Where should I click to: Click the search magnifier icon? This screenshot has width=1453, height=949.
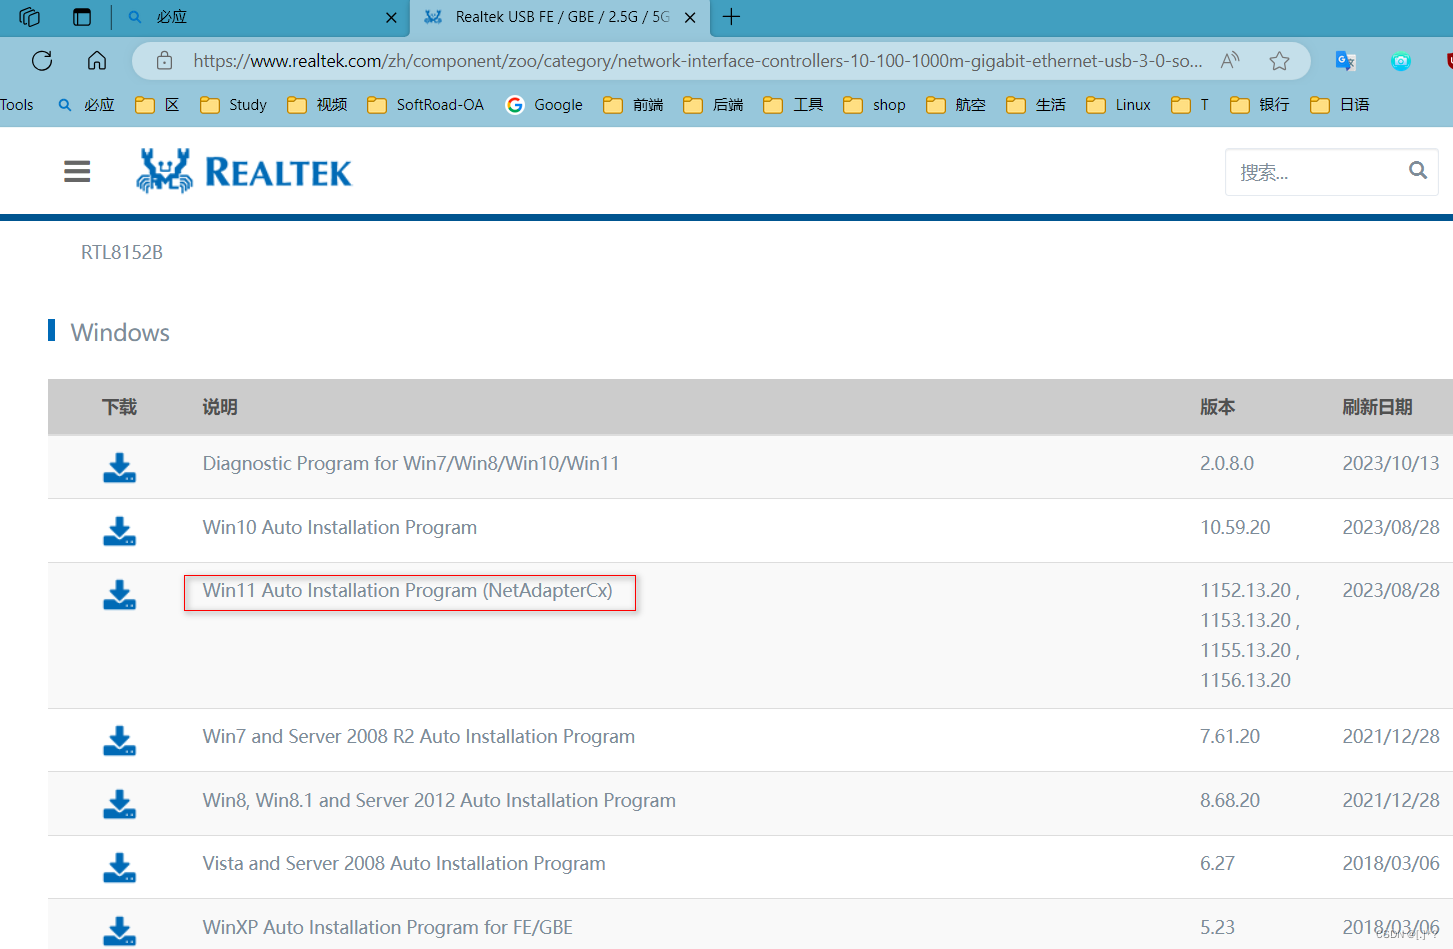(1417, 171)
